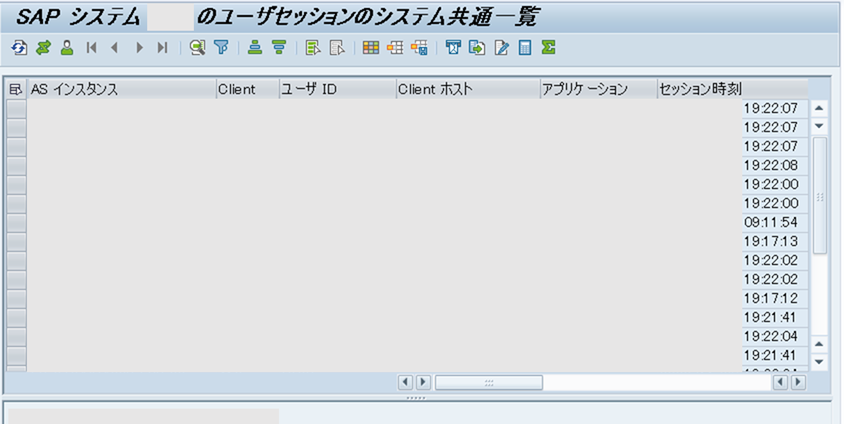Select row marker for 19:22:08 row

click(x=16, y=165)
